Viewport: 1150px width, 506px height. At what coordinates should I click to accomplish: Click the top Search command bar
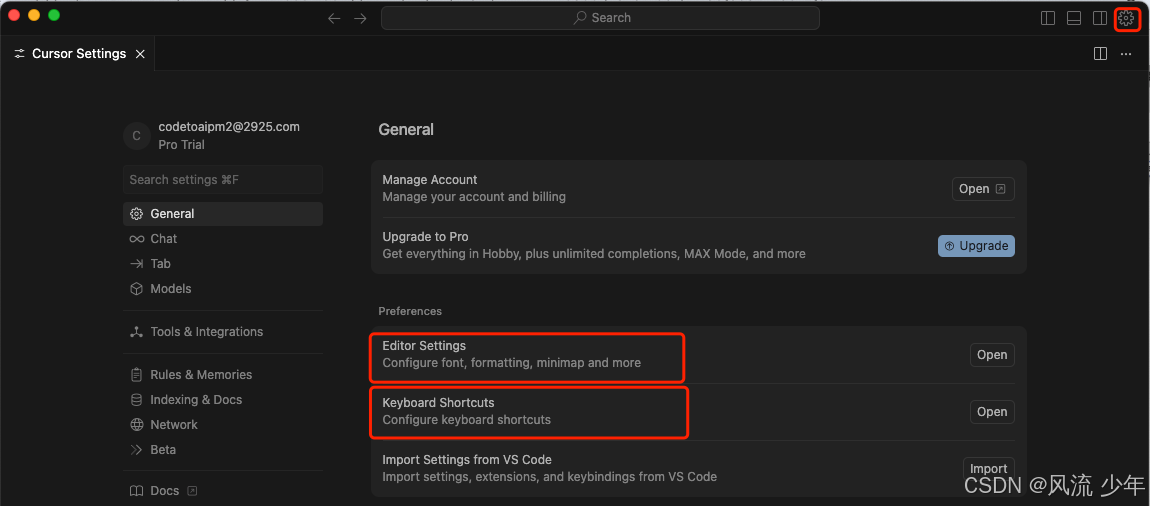[600, 18]
